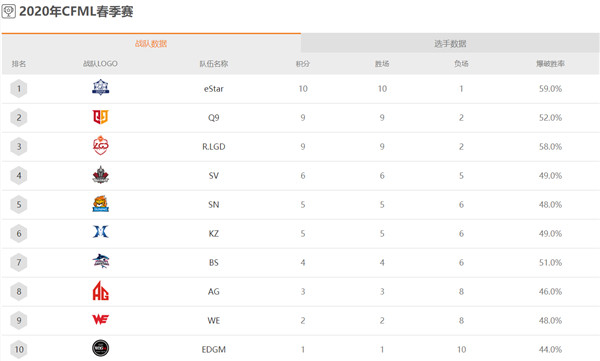Click the SN tiger logo

pos(101,204)
